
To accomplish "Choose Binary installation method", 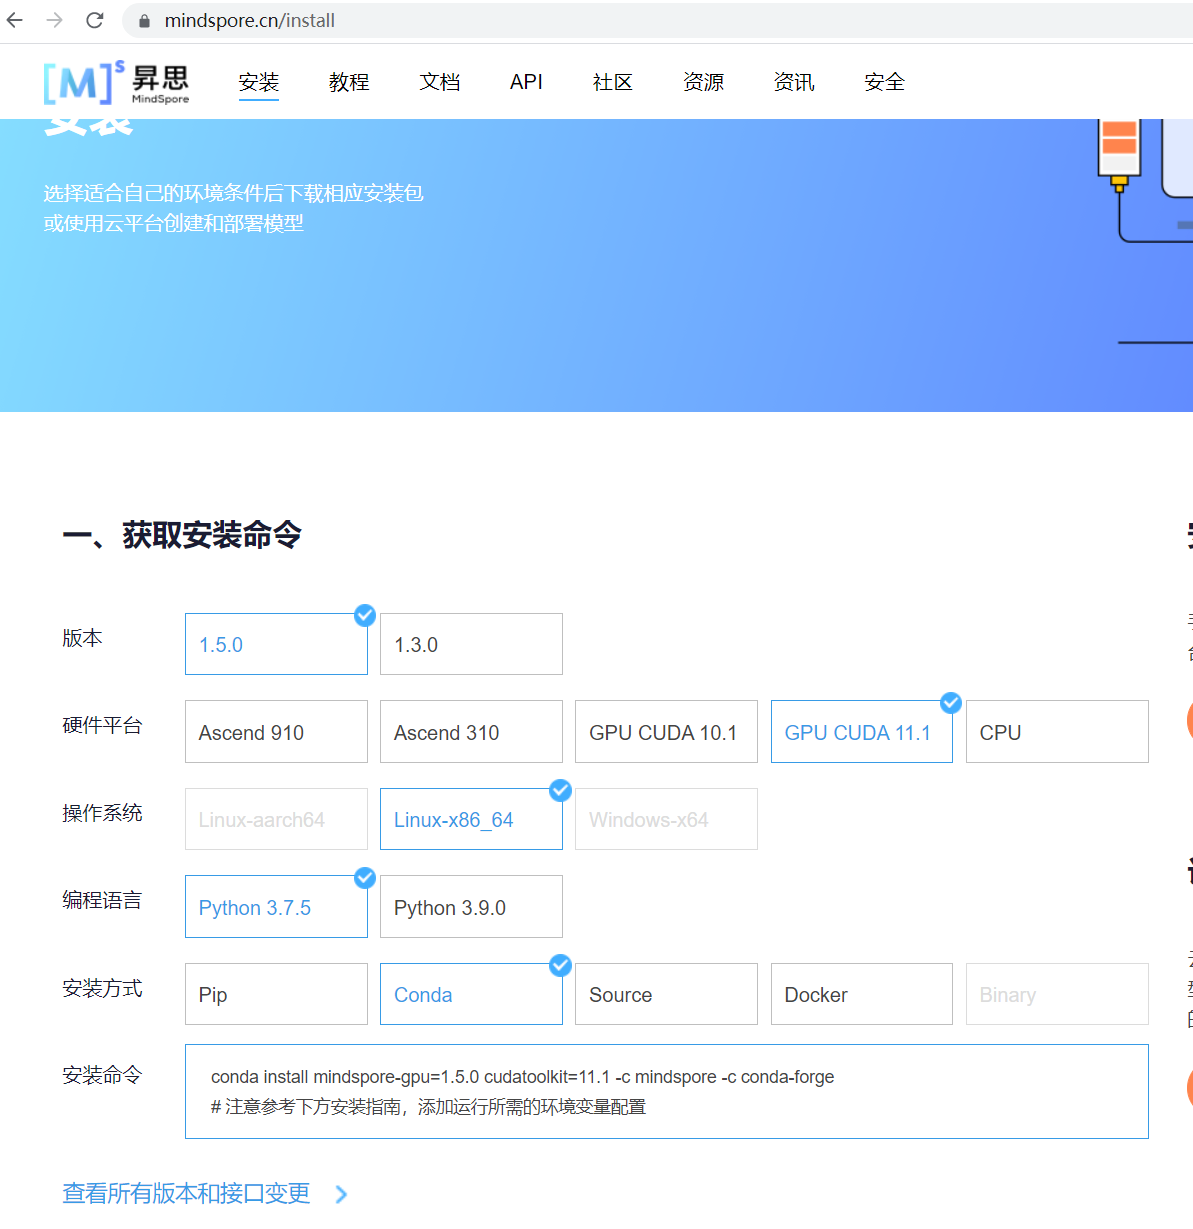I will click(x=1057, y=994).
